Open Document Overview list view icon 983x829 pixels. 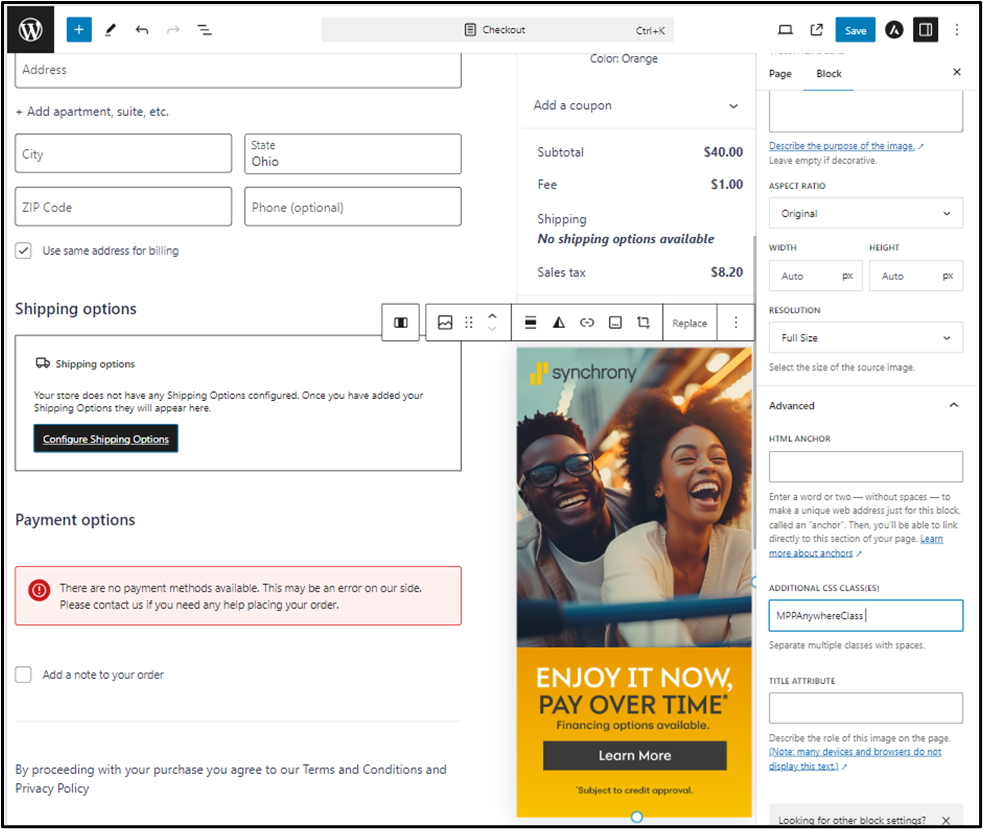204,30
